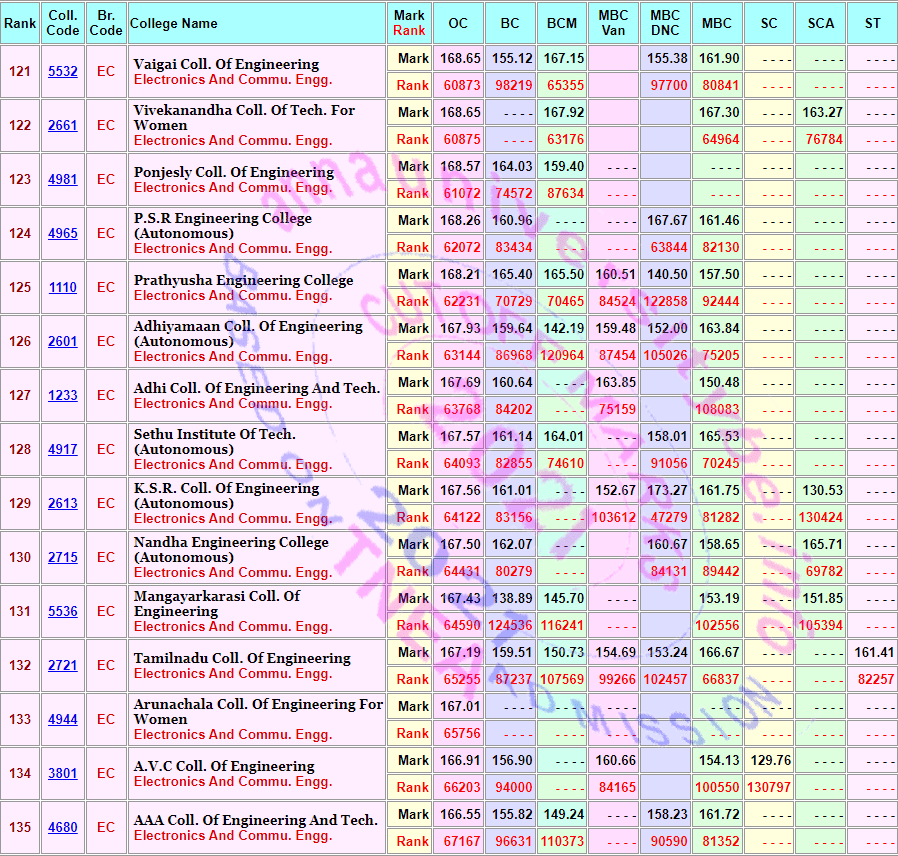The height and width of the screenshot is (856, 898).
Task: Open college code 2661 link
Action: pos(62,125)
